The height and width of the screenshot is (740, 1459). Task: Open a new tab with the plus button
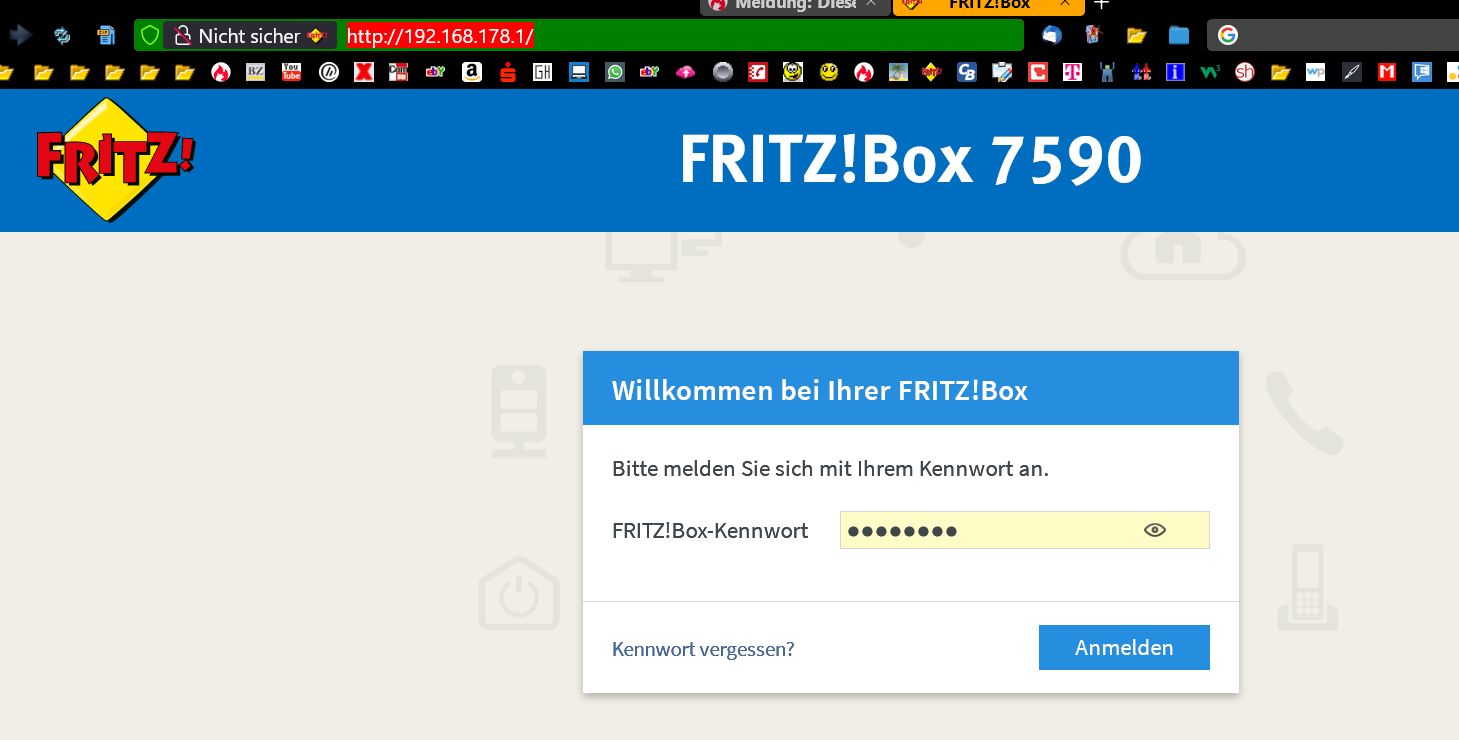point(1102,4)
